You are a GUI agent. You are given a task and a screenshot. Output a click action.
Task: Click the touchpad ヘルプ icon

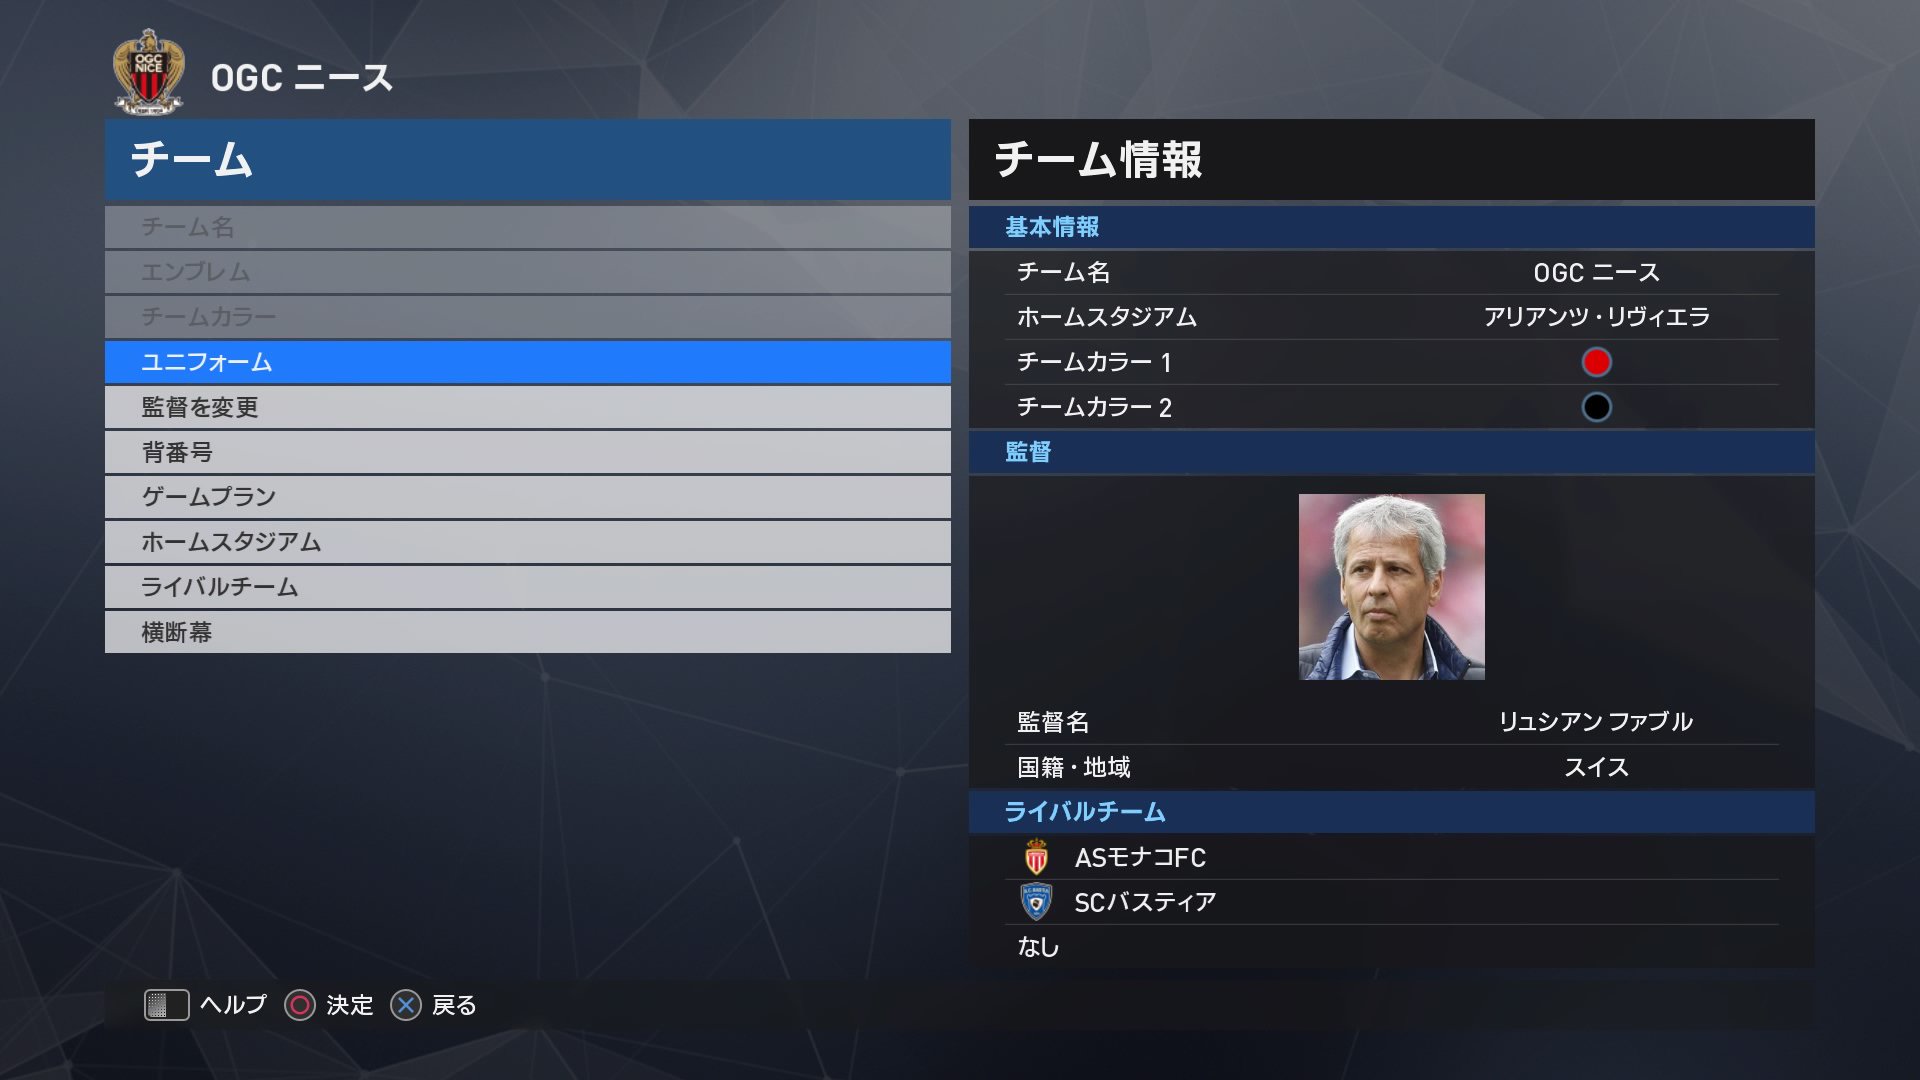[x=167, y=1005]
